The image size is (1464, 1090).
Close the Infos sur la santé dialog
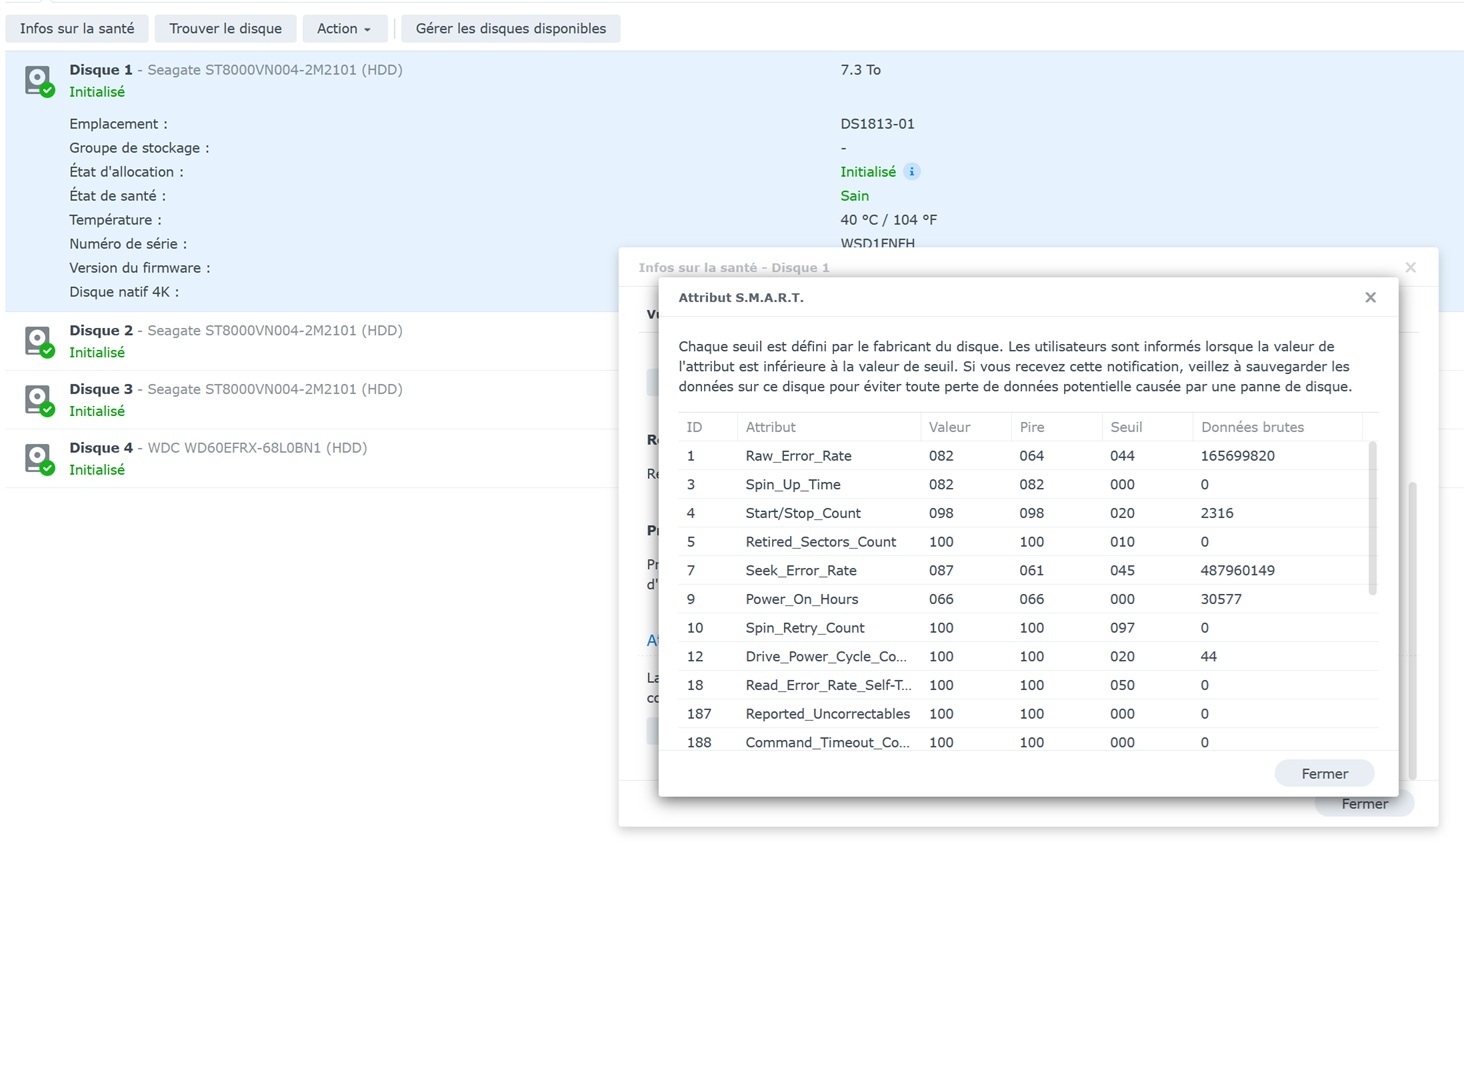click(1410, 267)
